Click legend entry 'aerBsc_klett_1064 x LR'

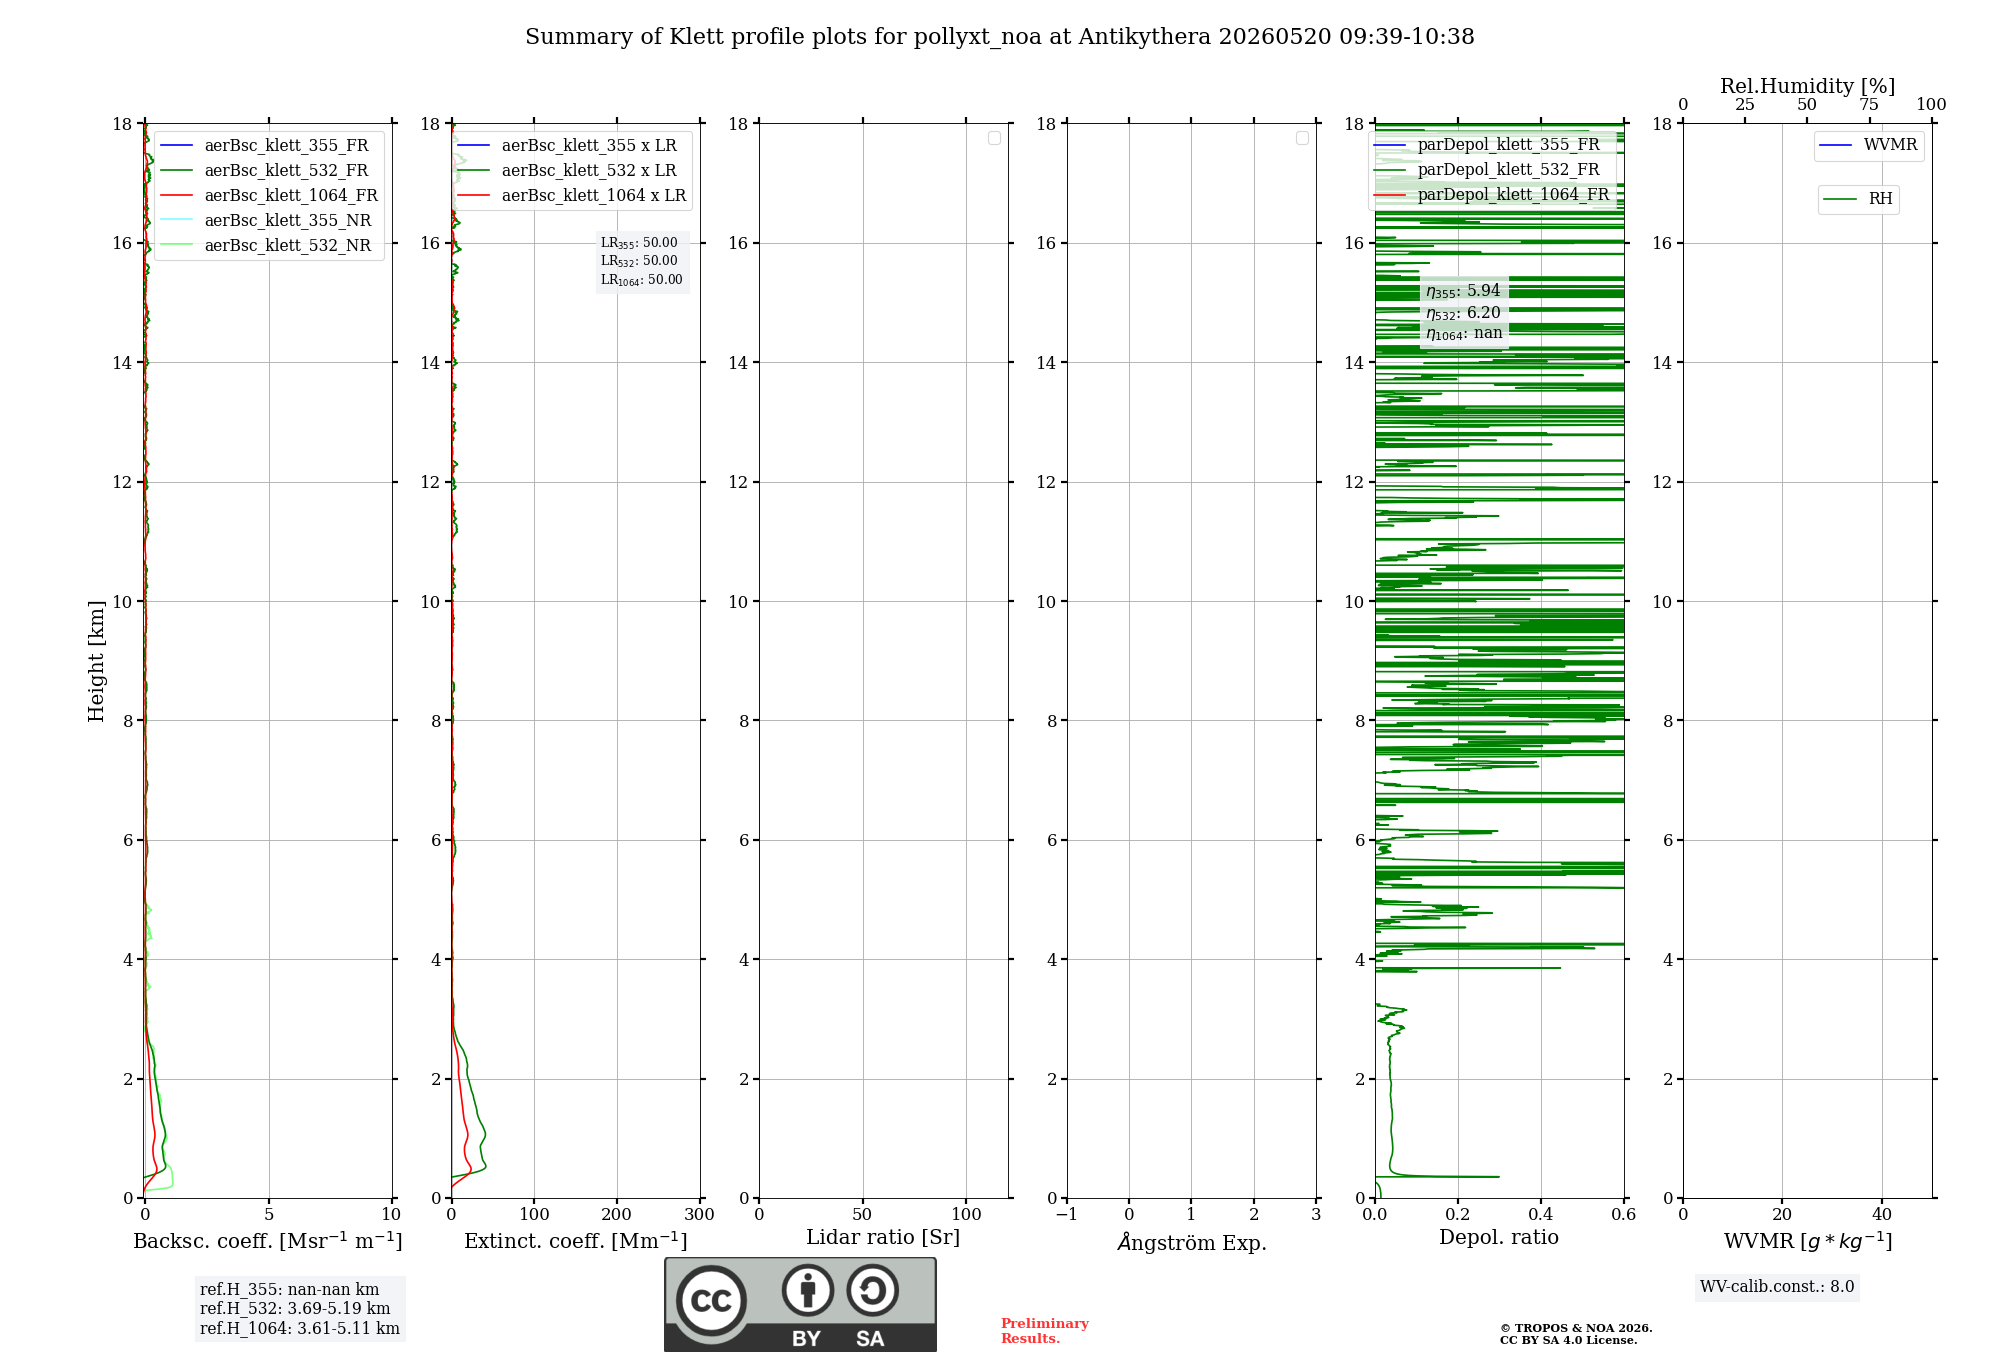572,195
